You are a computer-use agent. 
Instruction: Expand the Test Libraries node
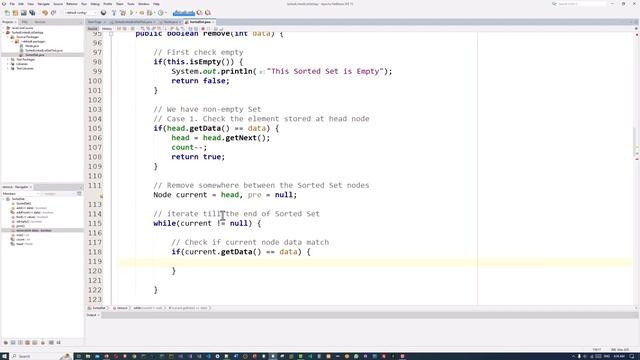[8, 68]
